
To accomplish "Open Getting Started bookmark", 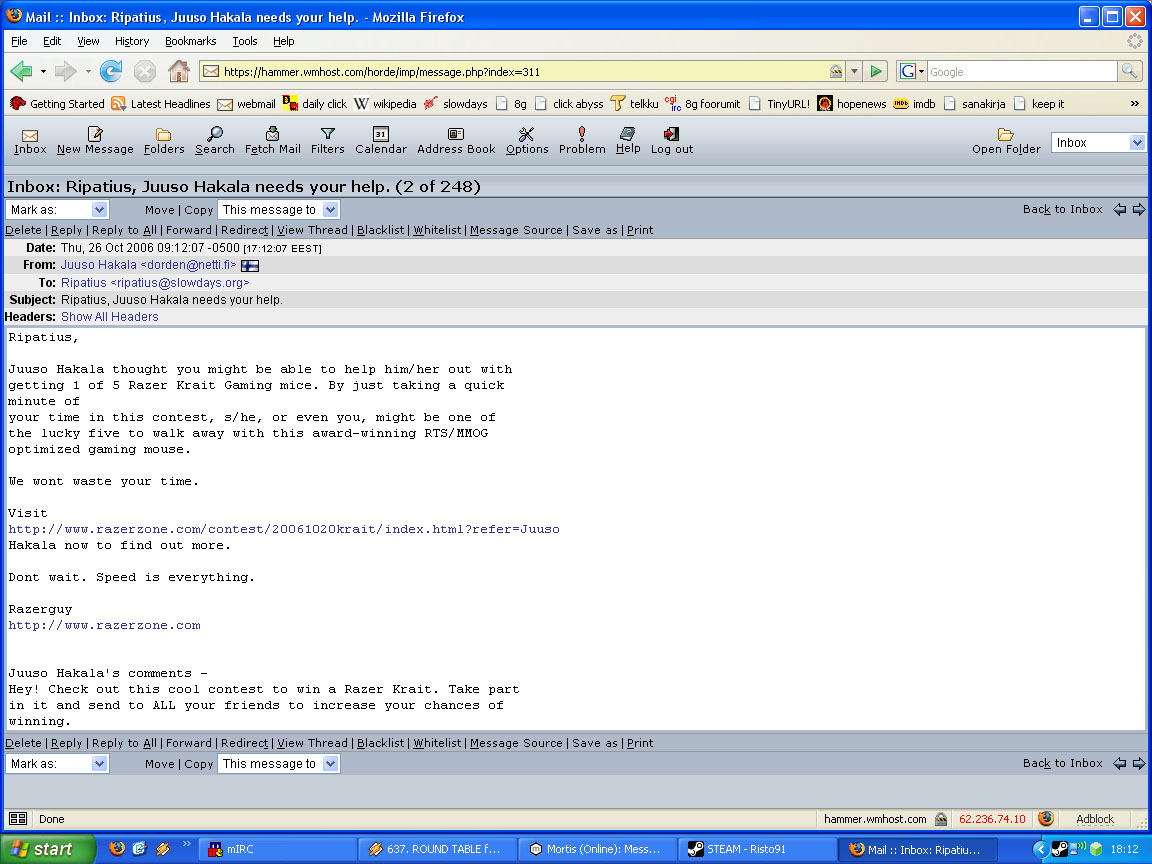I will [x=57, y=104].
